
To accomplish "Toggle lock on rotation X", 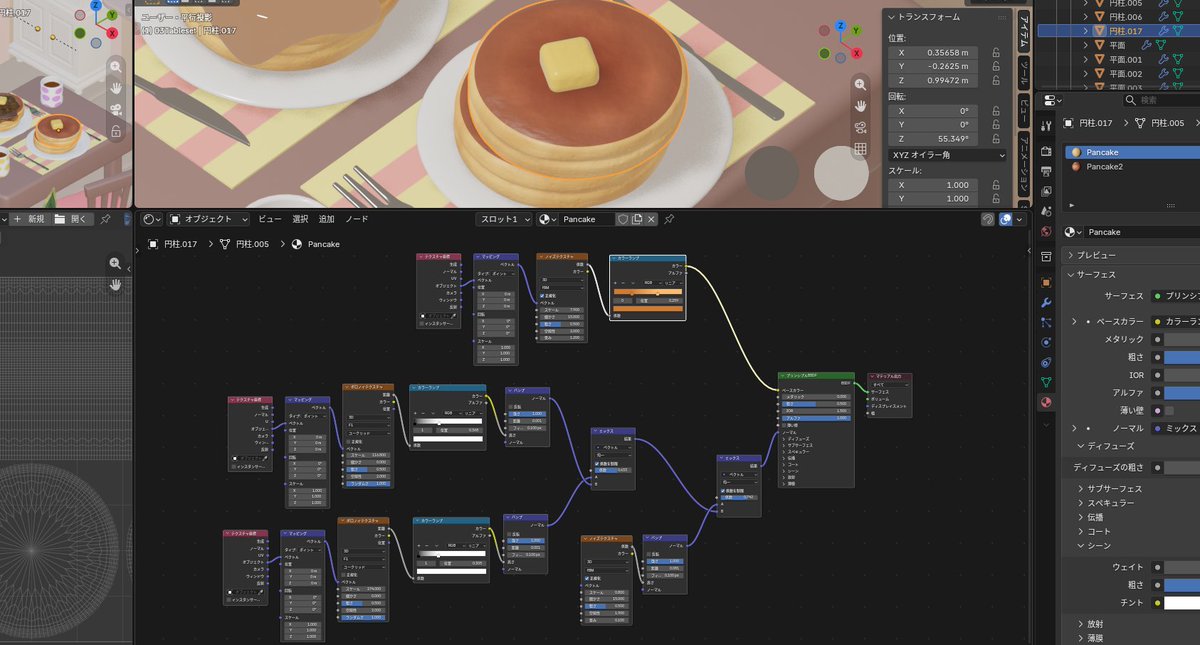I will 996,110.
